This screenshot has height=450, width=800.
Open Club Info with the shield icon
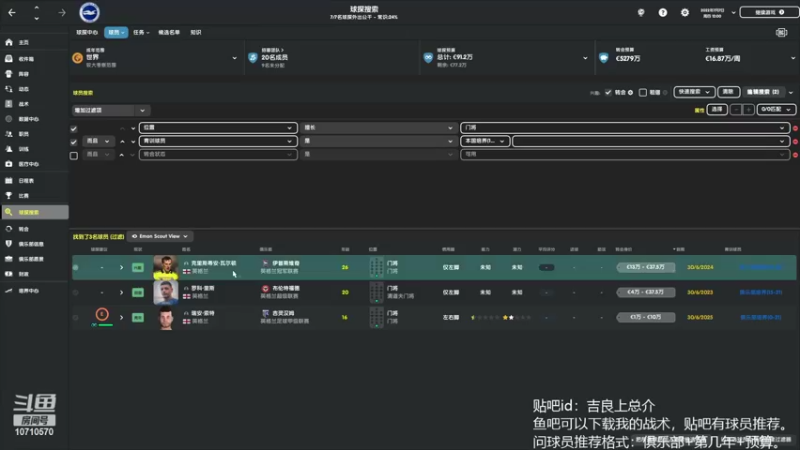pos(9,244)
